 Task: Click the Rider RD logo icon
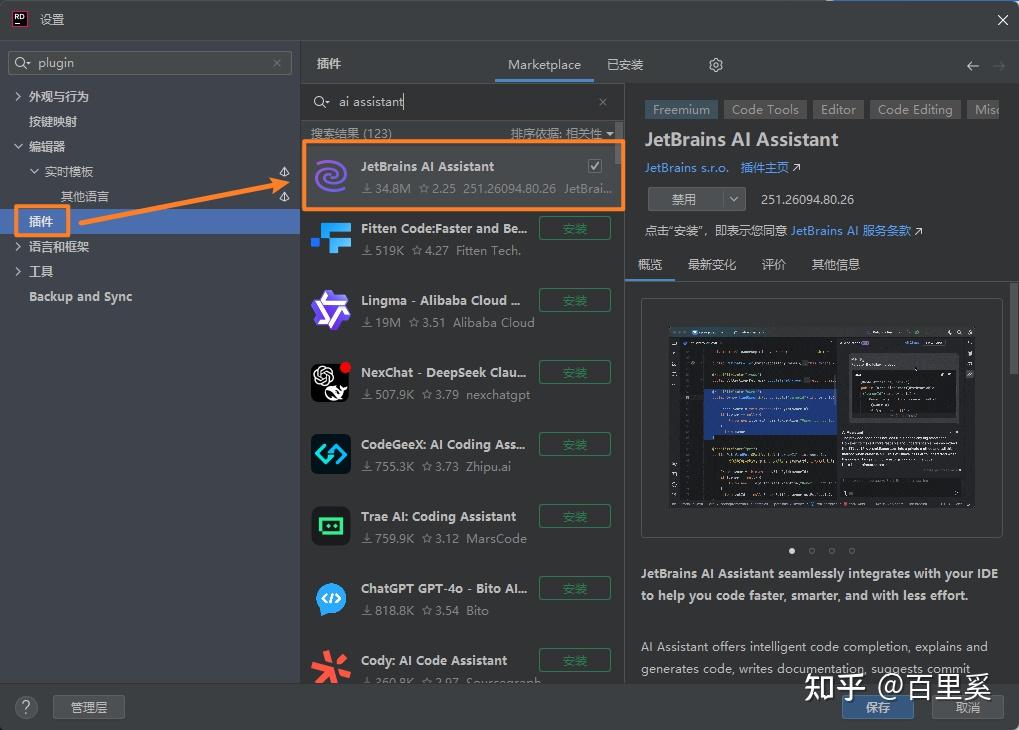[20, 20]
